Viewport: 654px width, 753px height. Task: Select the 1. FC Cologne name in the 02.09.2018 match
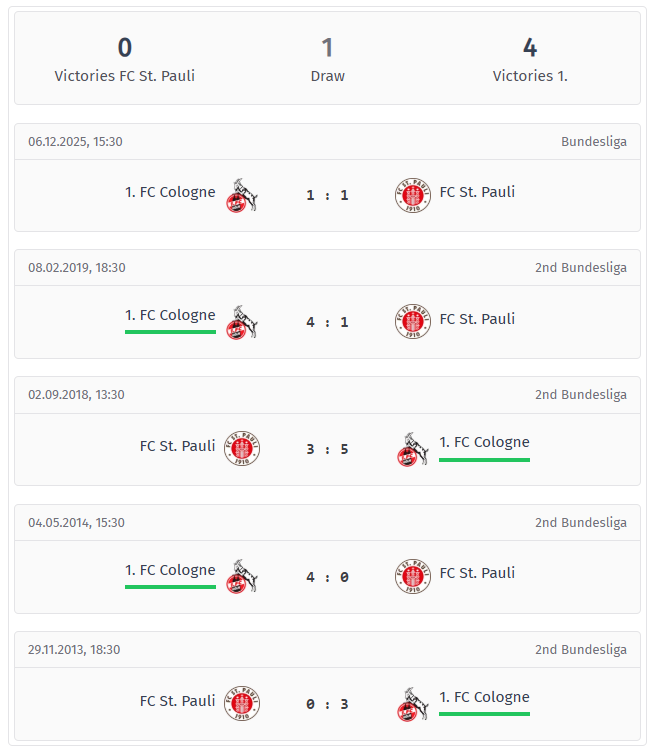pos(484,442)
